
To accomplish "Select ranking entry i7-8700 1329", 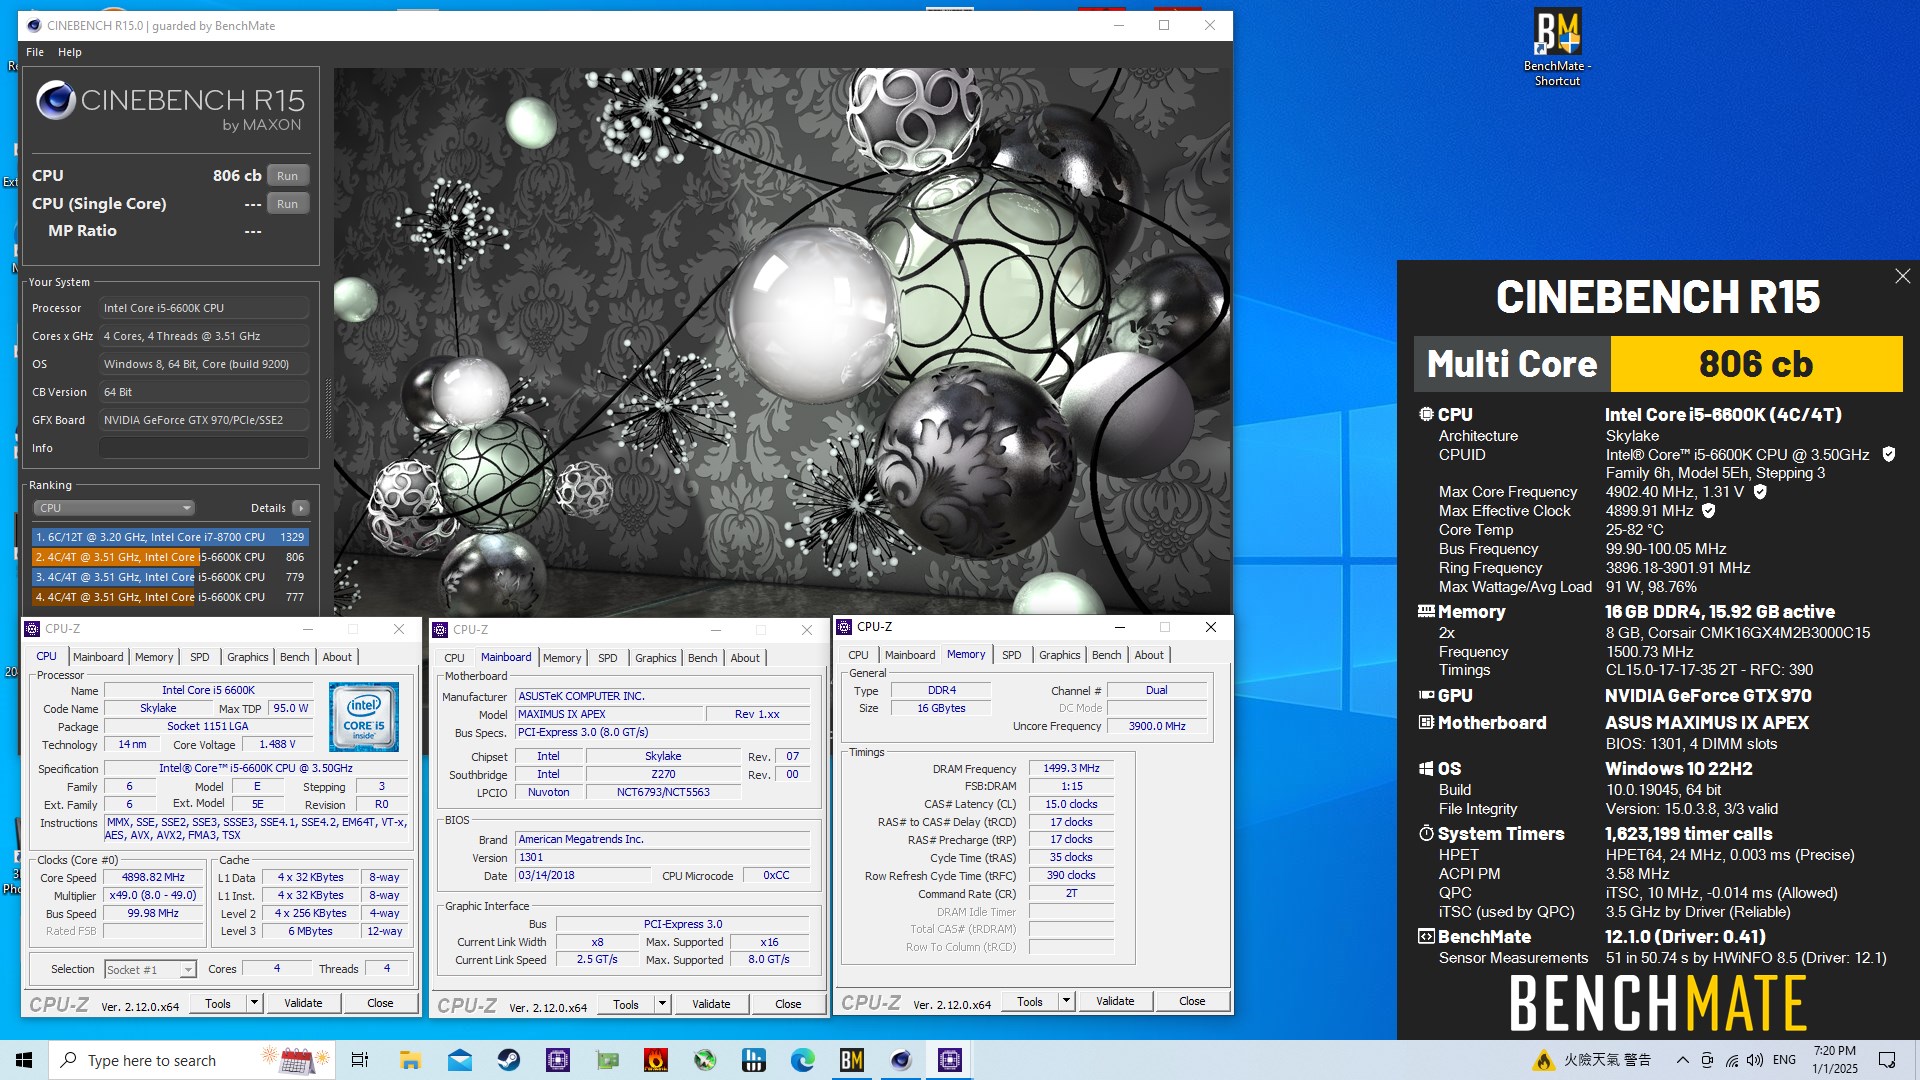I will click(170, 537).
